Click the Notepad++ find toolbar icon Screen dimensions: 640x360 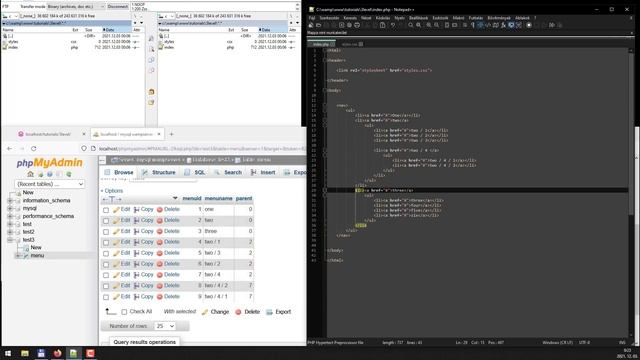pos(411,25)
